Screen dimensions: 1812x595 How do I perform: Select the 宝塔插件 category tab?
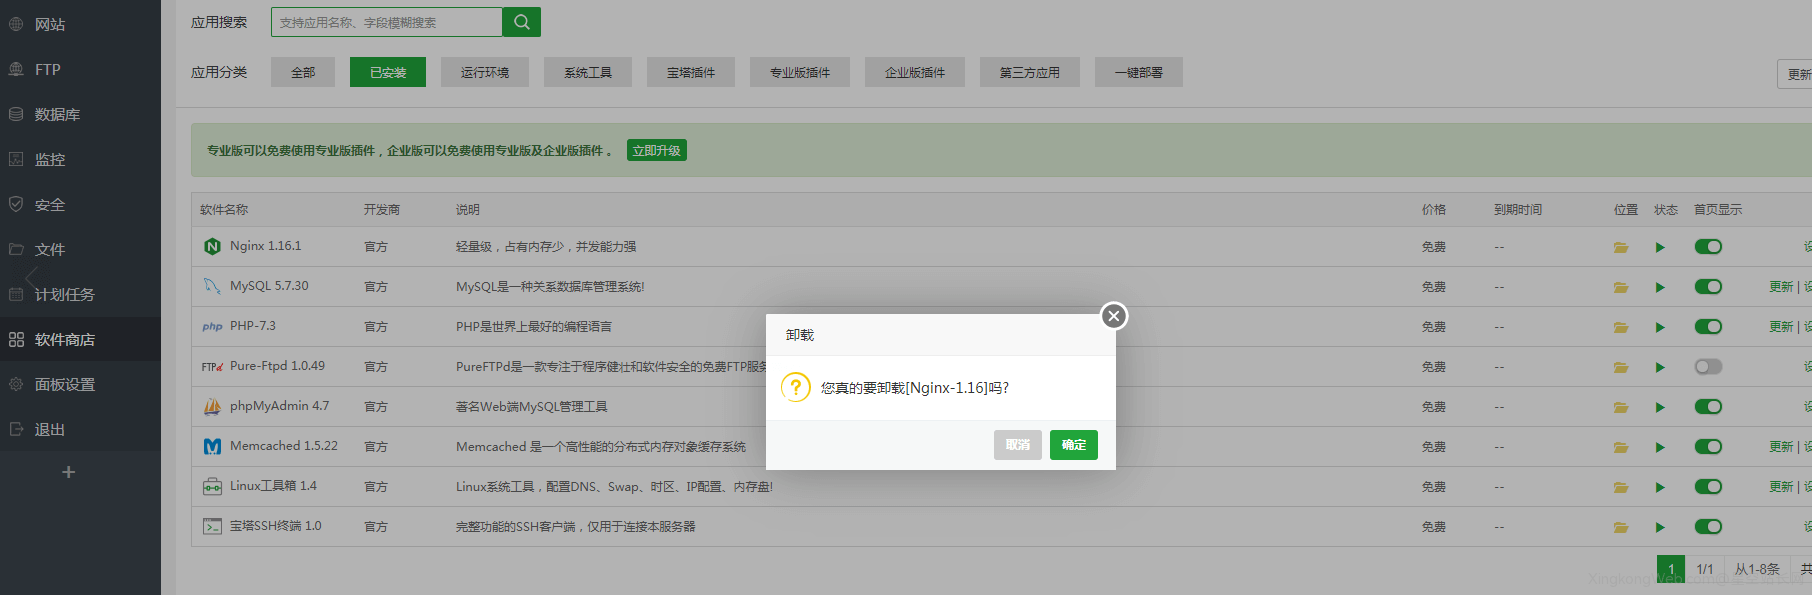[x=691, y=72]
